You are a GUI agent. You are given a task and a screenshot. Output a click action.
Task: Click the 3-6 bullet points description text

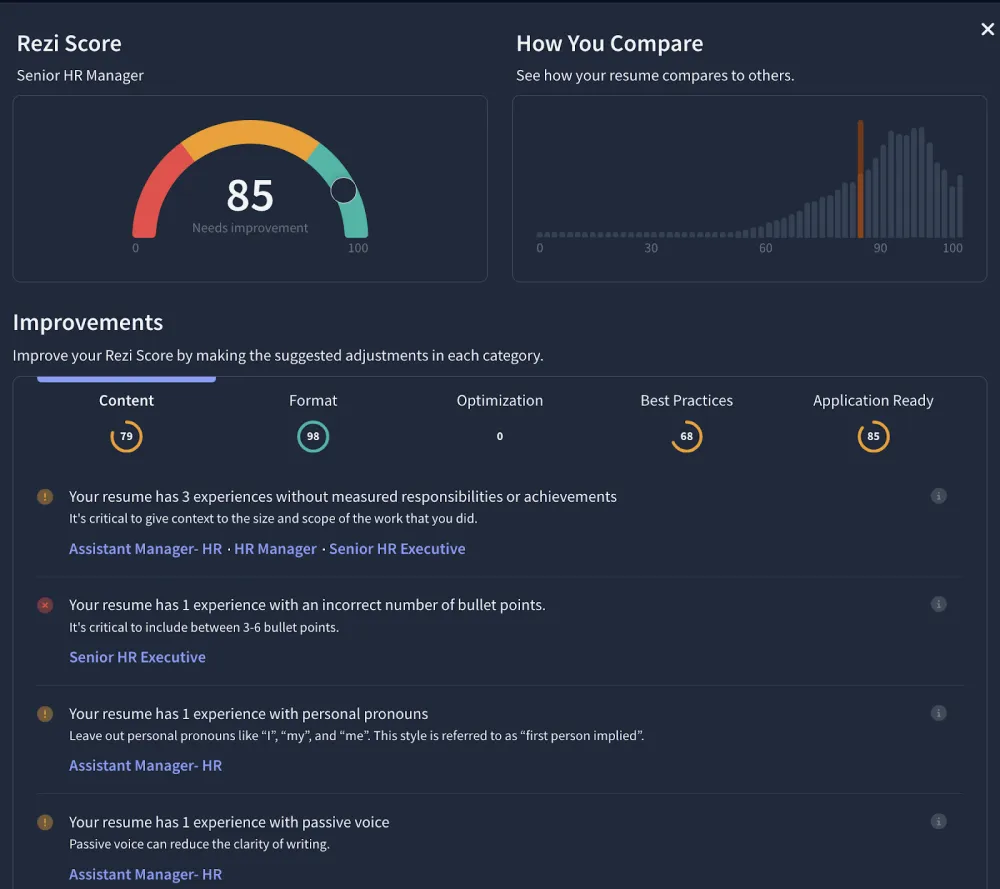point(203,627)
